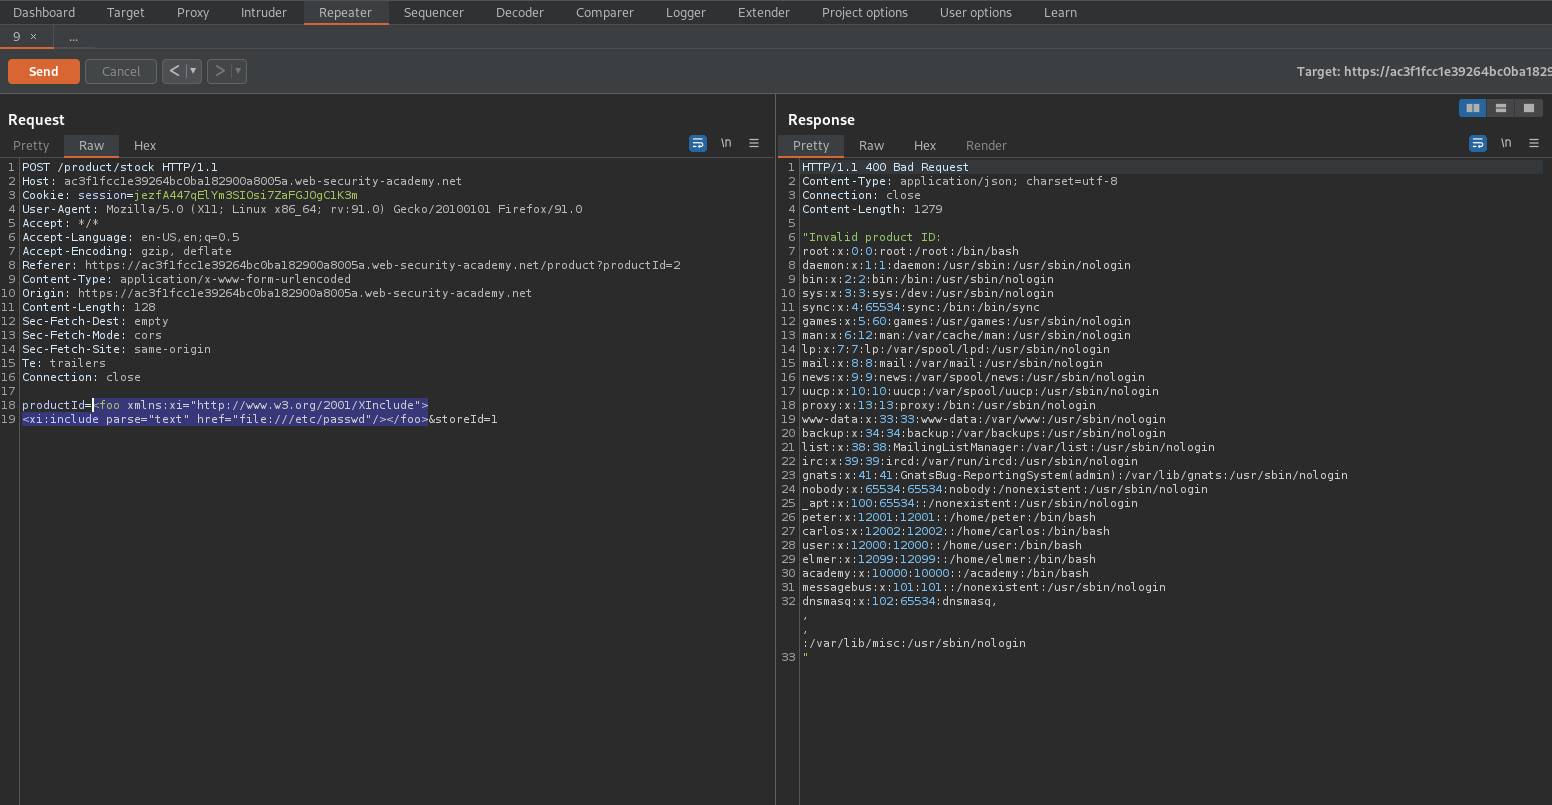Click the Content-Type urlencoded header
1552x805 pixels.
(186, 279)
